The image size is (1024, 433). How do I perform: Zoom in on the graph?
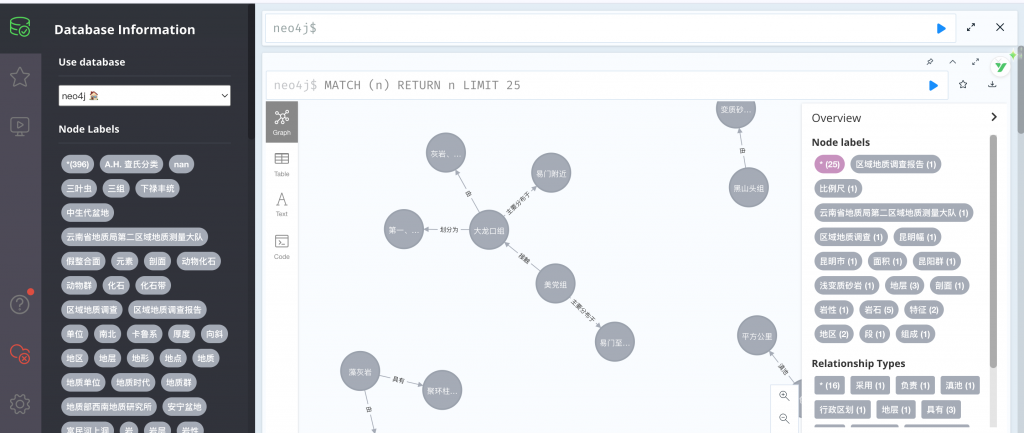click(784, 396)
